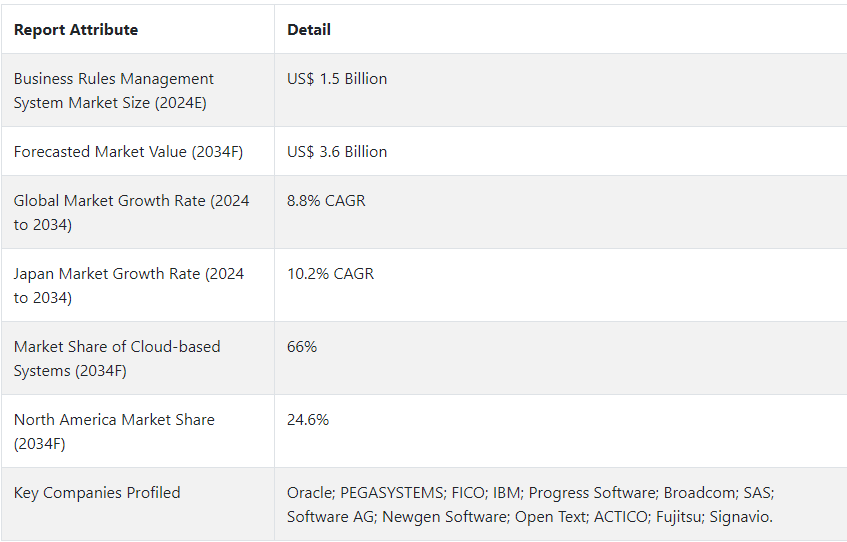
Task: Select the "24.6%" value
Action: point(308,420)
